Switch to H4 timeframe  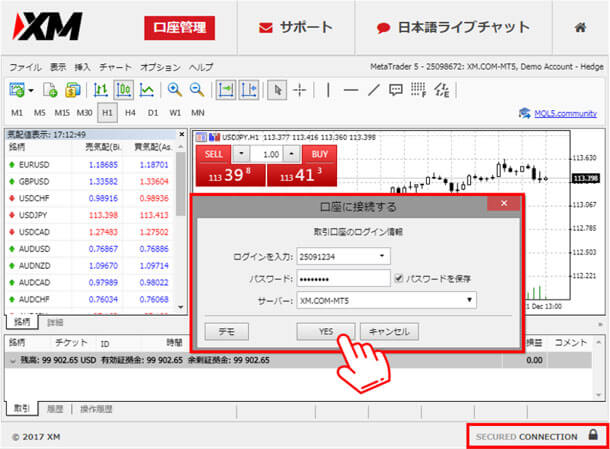[x=130, y=113]
